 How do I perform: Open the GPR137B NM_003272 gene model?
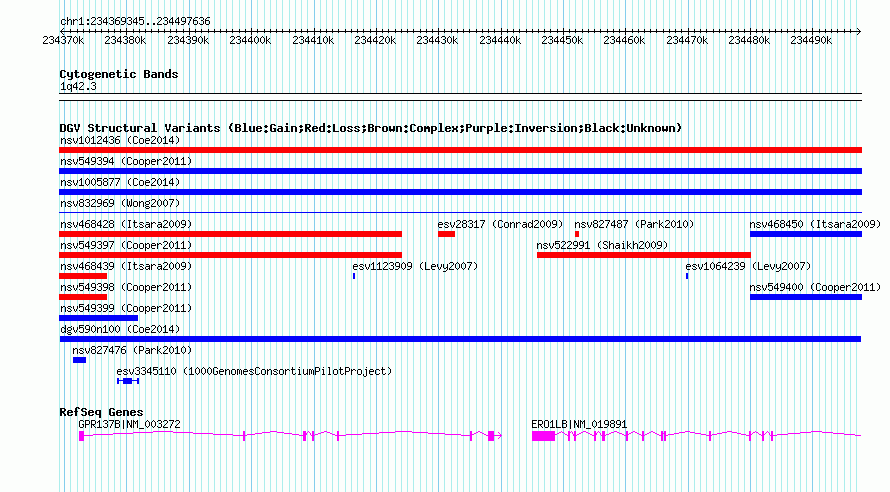290,435
